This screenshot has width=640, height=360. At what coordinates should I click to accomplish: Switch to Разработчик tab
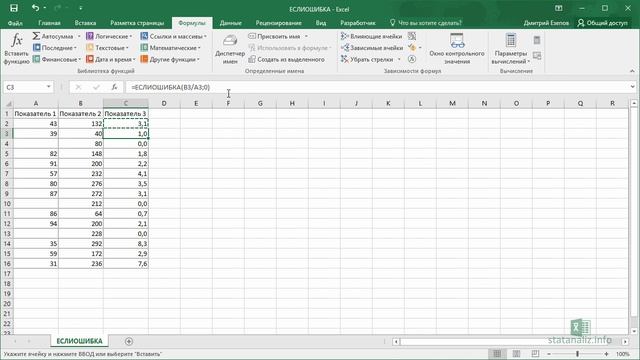point(358,23)
